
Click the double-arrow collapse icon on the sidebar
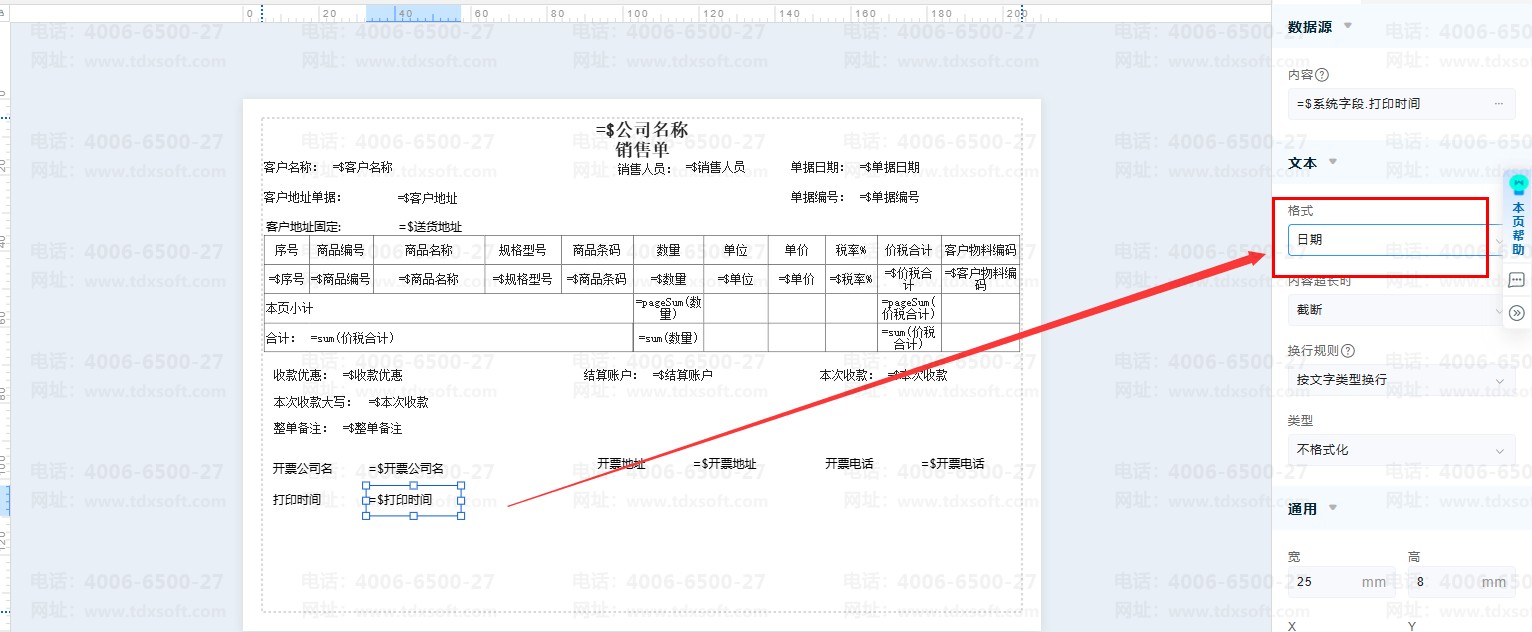click(x=1516, y=313)
